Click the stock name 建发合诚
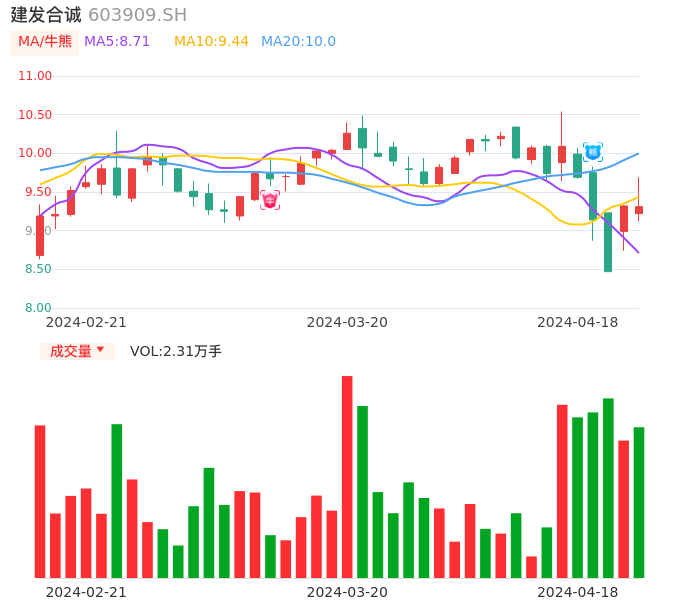The image size is (686, 606). [x=46, y=15]
